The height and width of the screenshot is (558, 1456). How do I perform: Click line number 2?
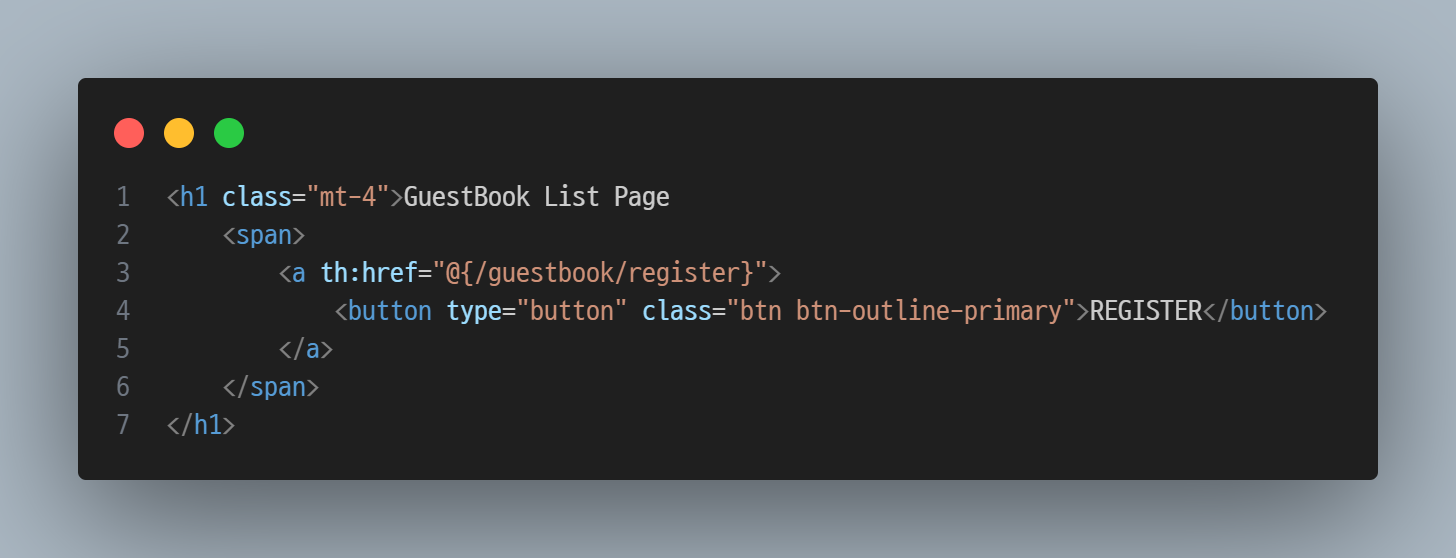pos(123,235)
